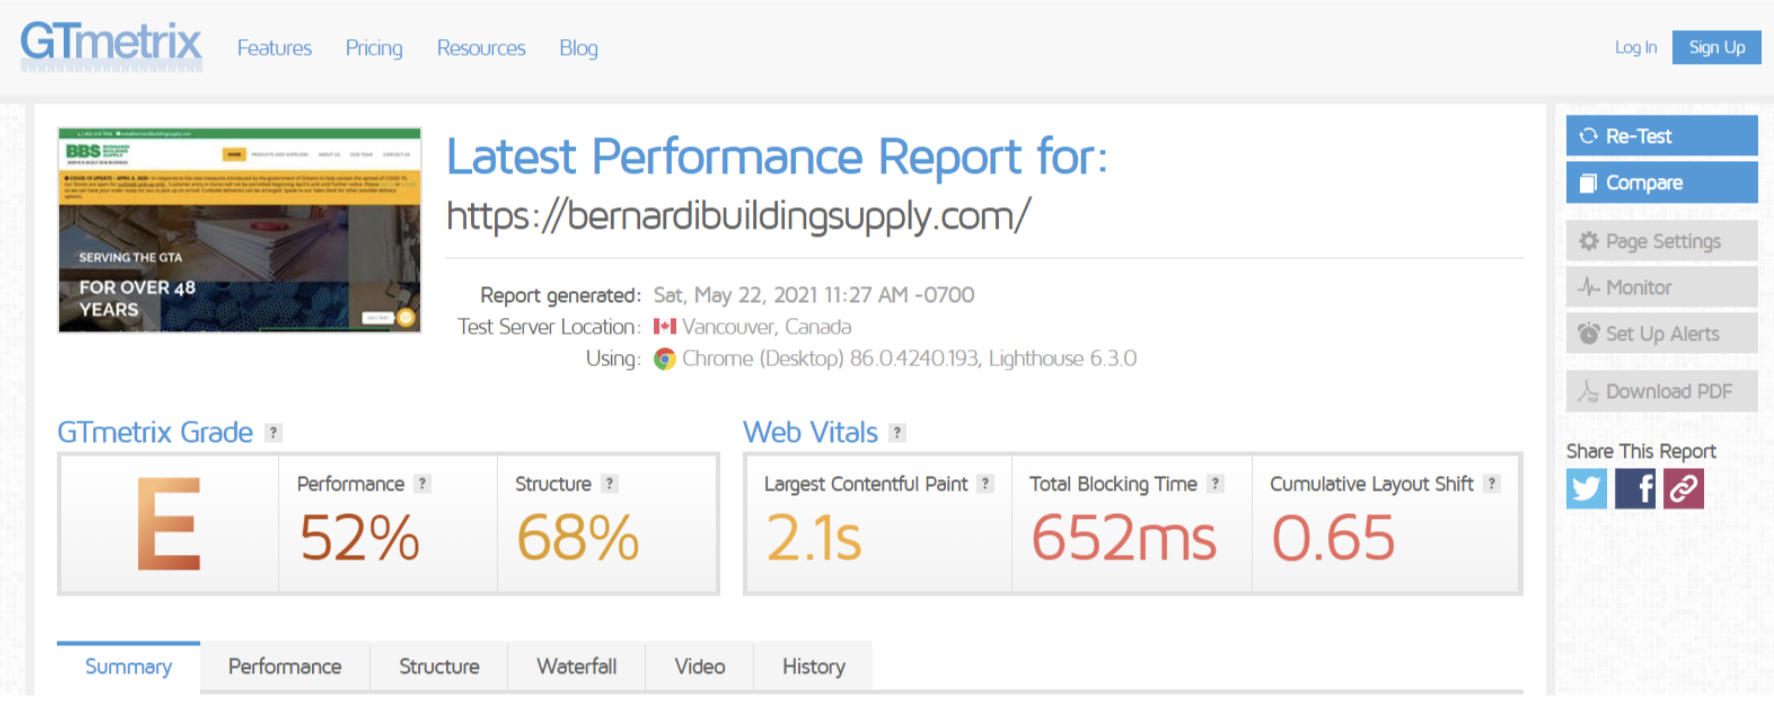This screenshot has width=1774, height=706.
Task: Open the website screenshot thumbnail
Action: pos(240,230)
